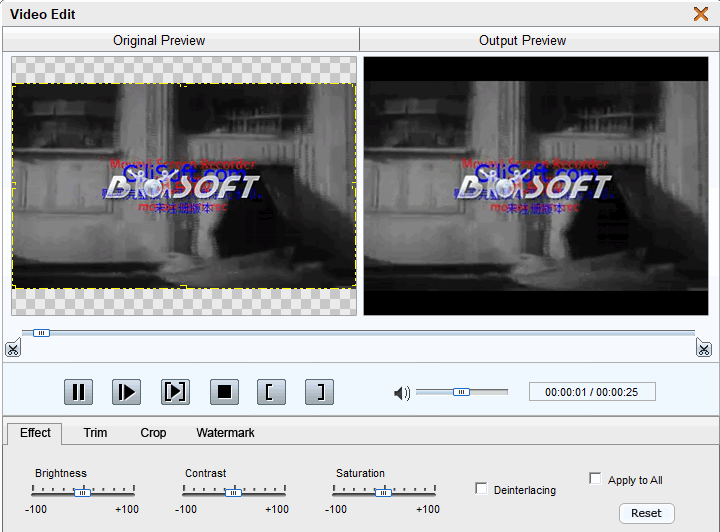The image size is (720, 532).
Task: Click the right scissors trim marker
Action: (x=704, y=348)
